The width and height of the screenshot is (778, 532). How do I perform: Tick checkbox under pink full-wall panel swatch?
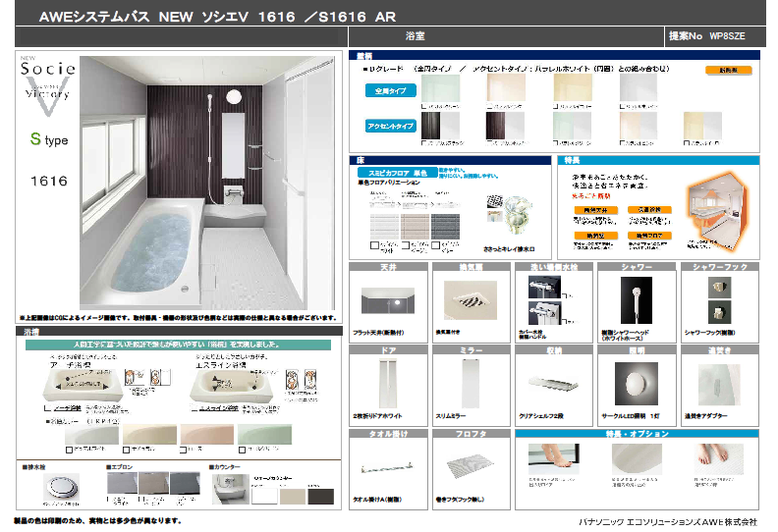coord(490,107)
